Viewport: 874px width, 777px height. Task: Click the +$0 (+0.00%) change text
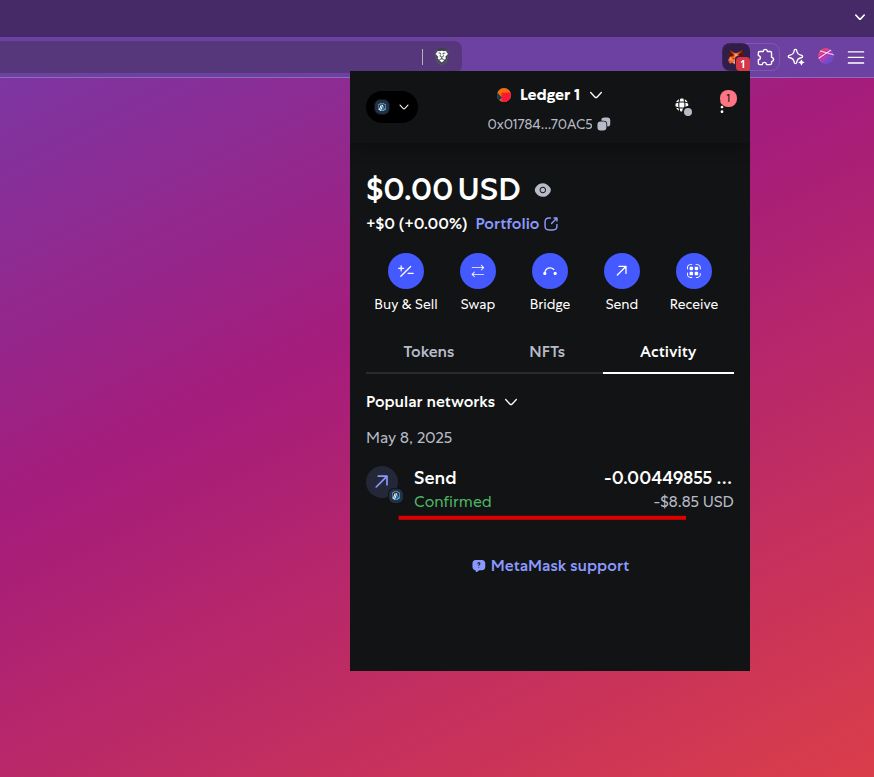pos(416,224)
